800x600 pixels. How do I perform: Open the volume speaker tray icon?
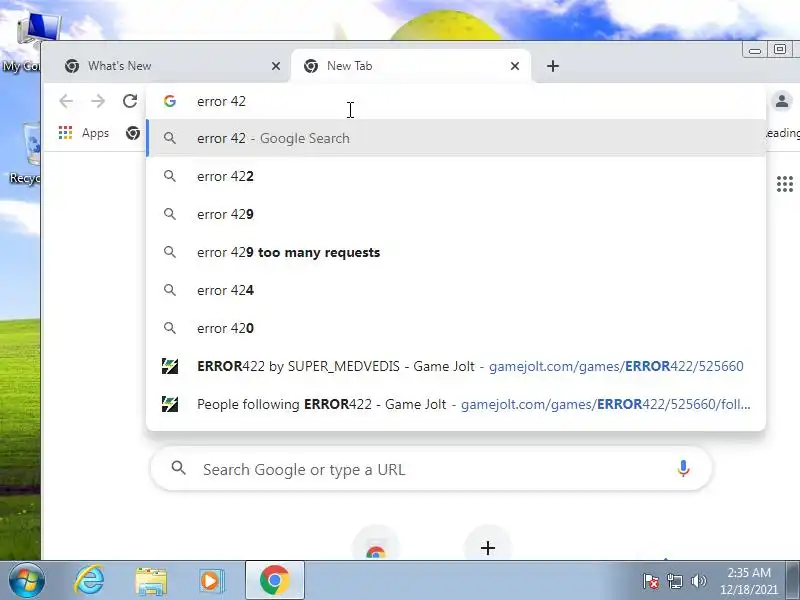pyautogui.click(x=698, y=581)
